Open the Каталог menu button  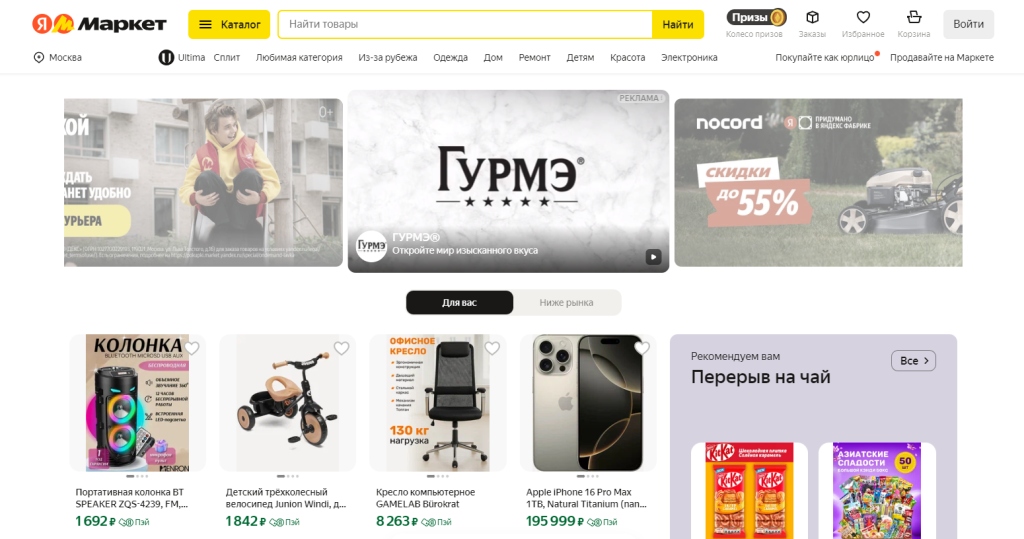click(x=229, y=24)
